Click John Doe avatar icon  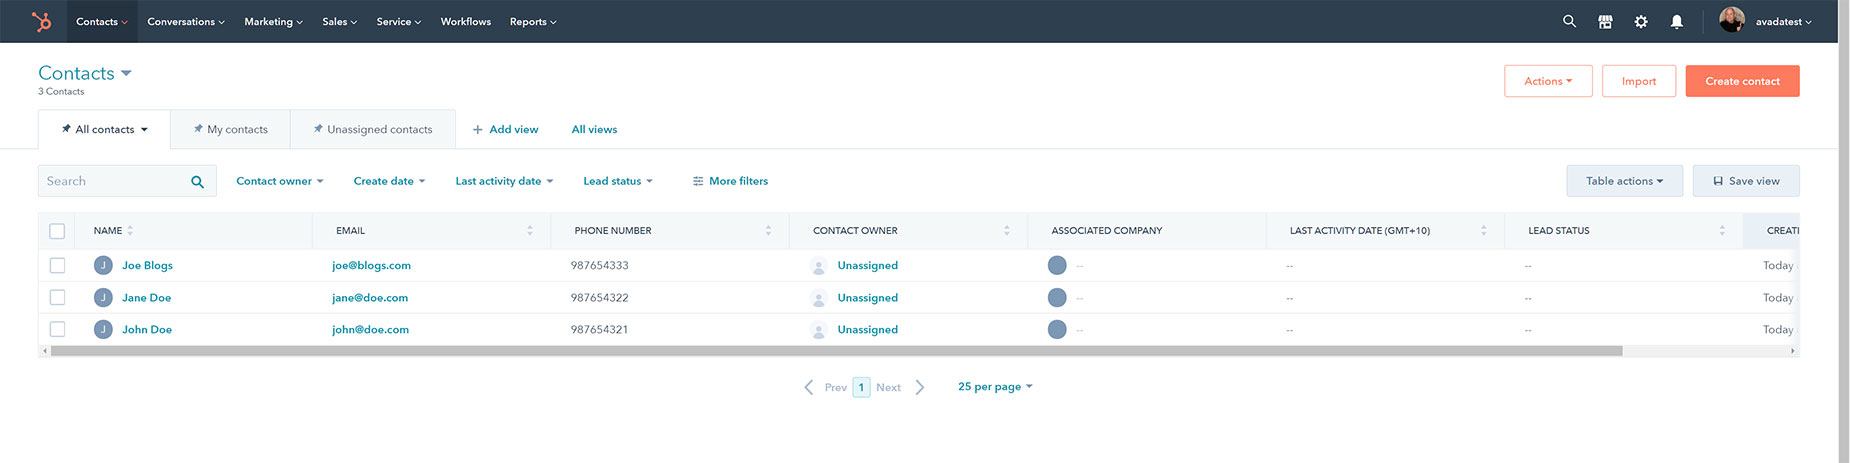103,329
